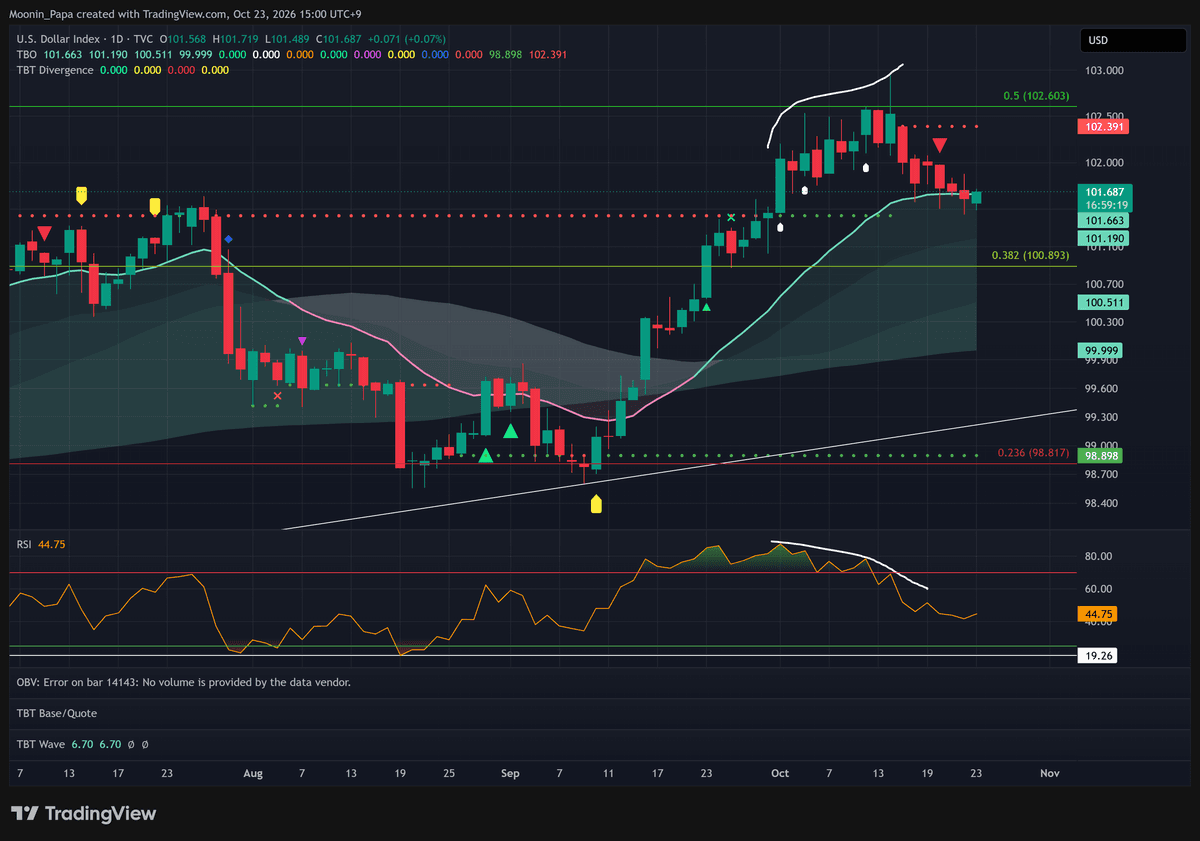The image size is (1200, 841).
Task: Click the Oct label on time axis
Action: (x=780, y=773)
